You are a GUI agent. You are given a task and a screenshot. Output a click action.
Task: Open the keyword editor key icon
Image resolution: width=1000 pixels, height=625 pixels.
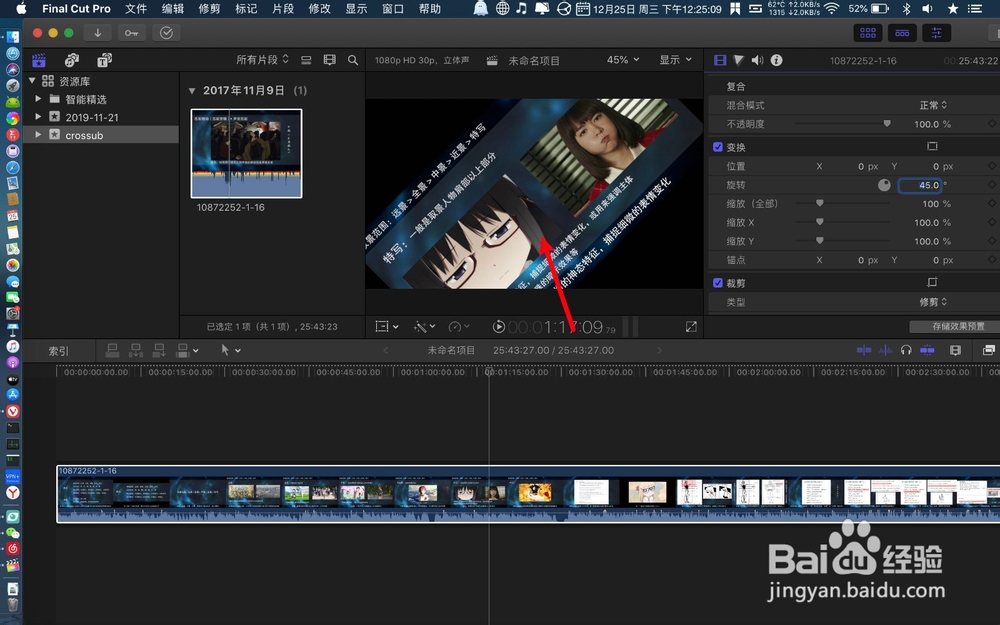(131, 33)
